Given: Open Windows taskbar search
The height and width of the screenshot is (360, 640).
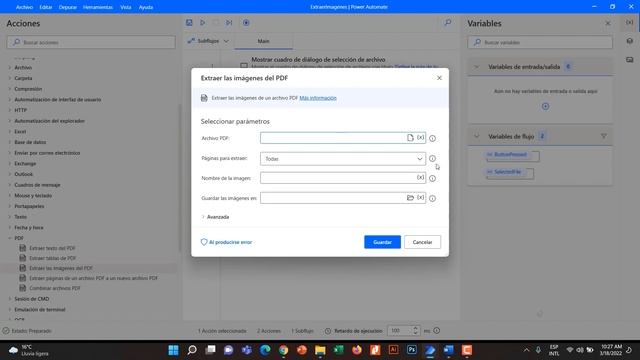Looking at the screenshot, I should click(x=192, y=350).
